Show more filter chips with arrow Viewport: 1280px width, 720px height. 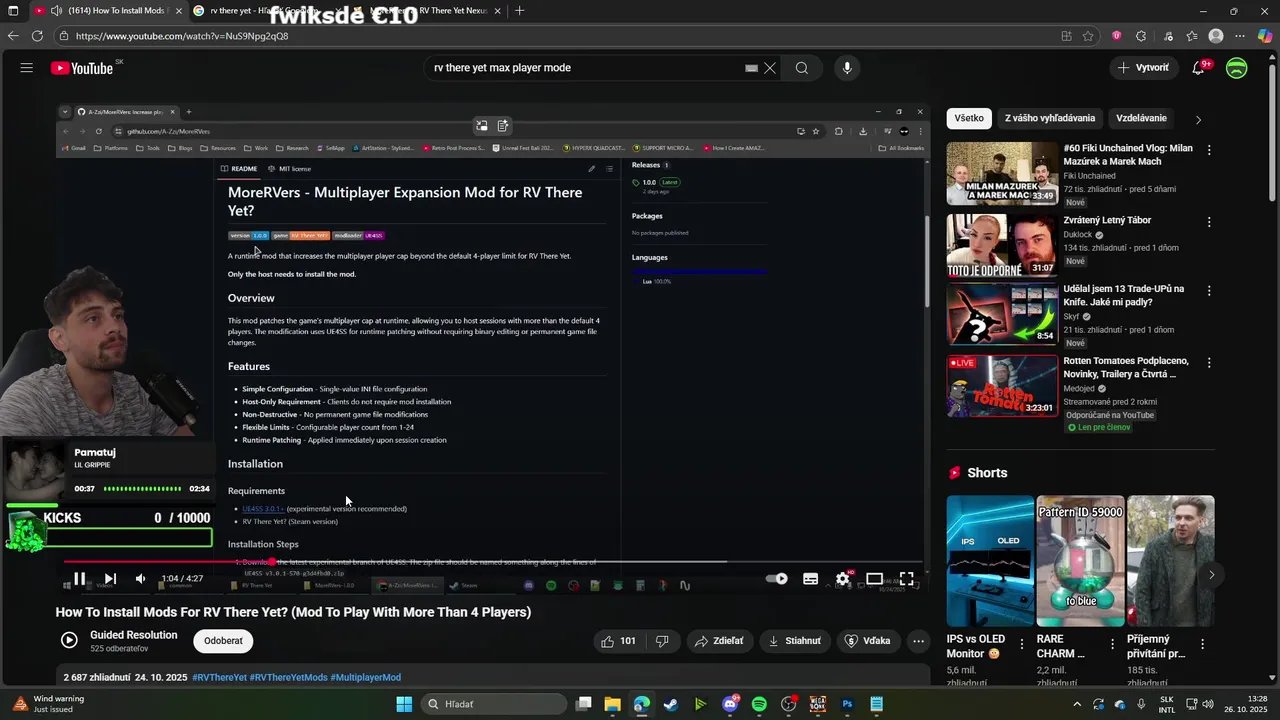pyautogui.click(x=1198, y=119)
